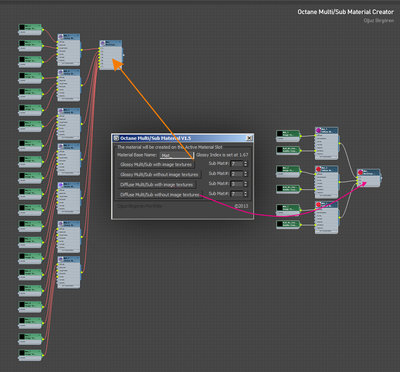This screenshot has height=372, width=400.
Task: Adjust the second Sub Mat# spinner arrows
Action: tap(246, 174)
